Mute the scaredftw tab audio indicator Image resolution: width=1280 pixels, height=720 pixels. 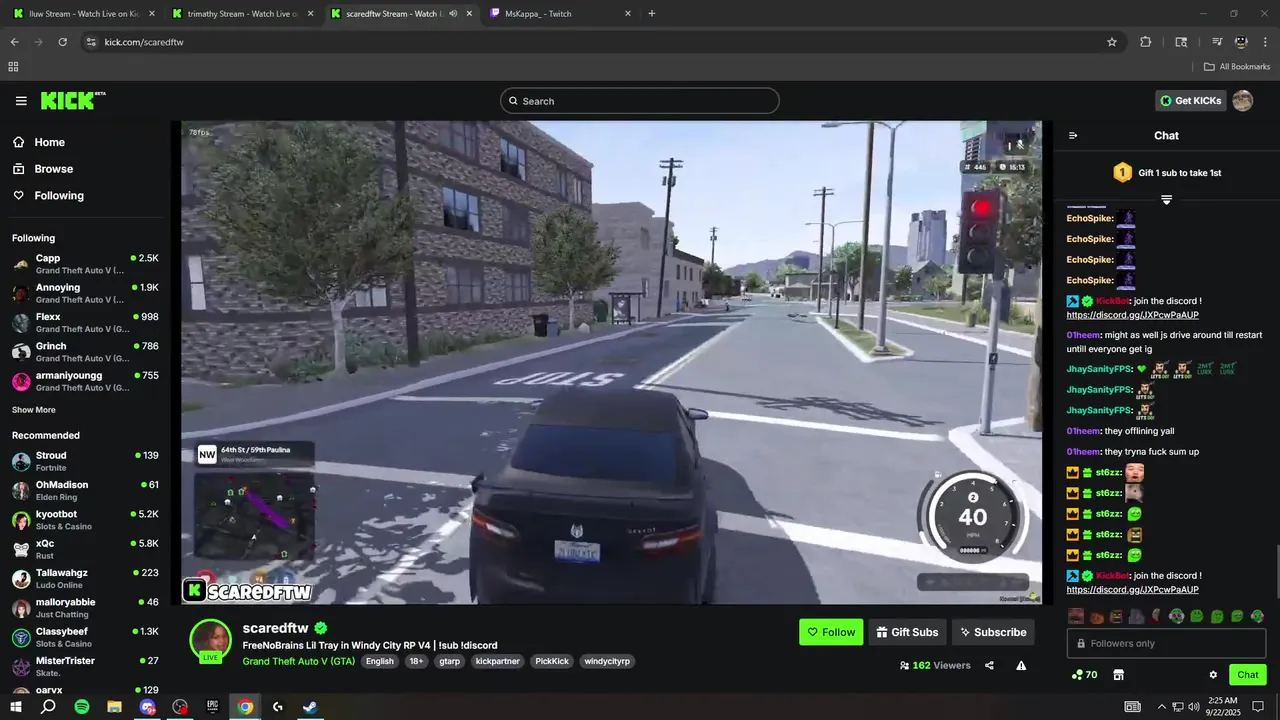tap(453, 14)
